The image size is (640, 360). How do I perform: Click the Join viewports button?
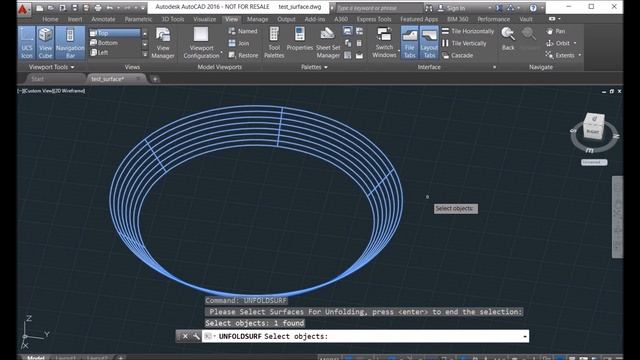coord(239,43)
